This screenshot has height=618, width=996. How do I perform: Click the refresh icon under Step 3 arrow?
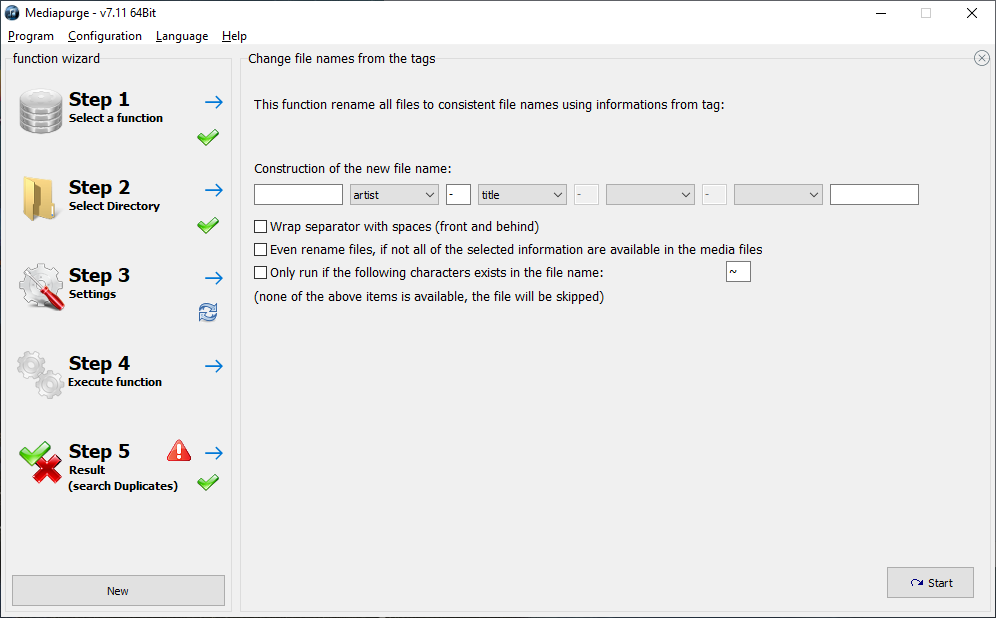[x=208, y=312]
